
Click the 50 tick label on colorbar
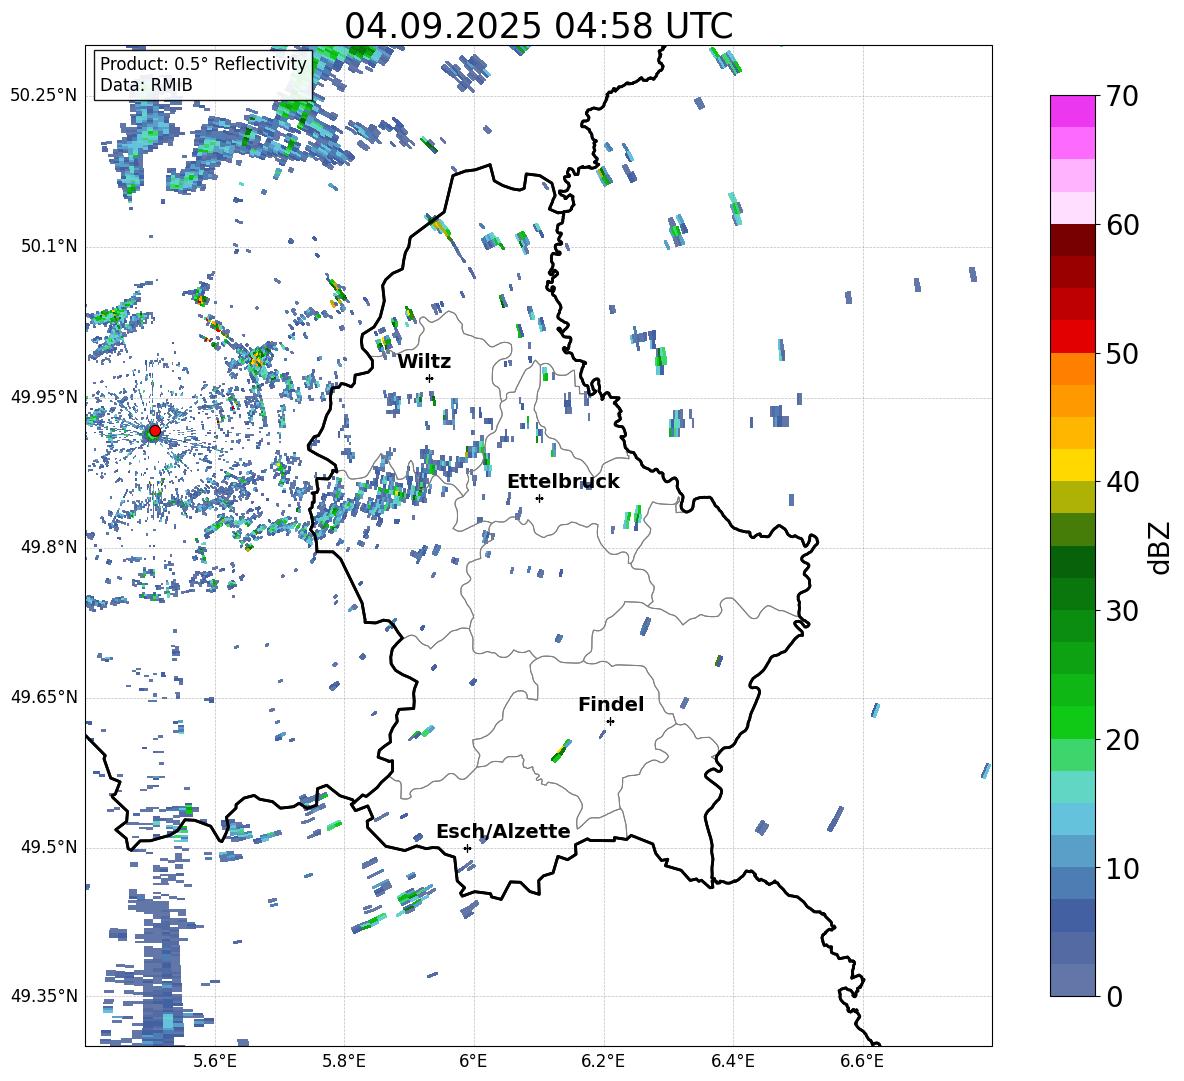(1121, 353)
